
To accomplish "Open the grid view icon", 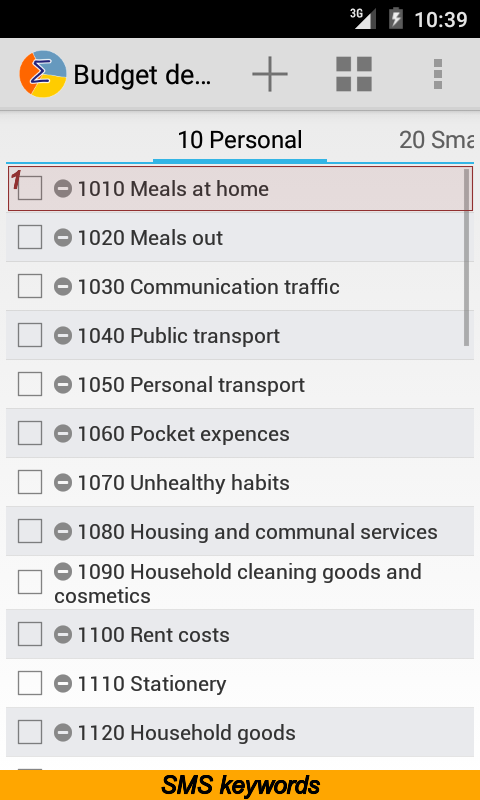I will [353, 74].
